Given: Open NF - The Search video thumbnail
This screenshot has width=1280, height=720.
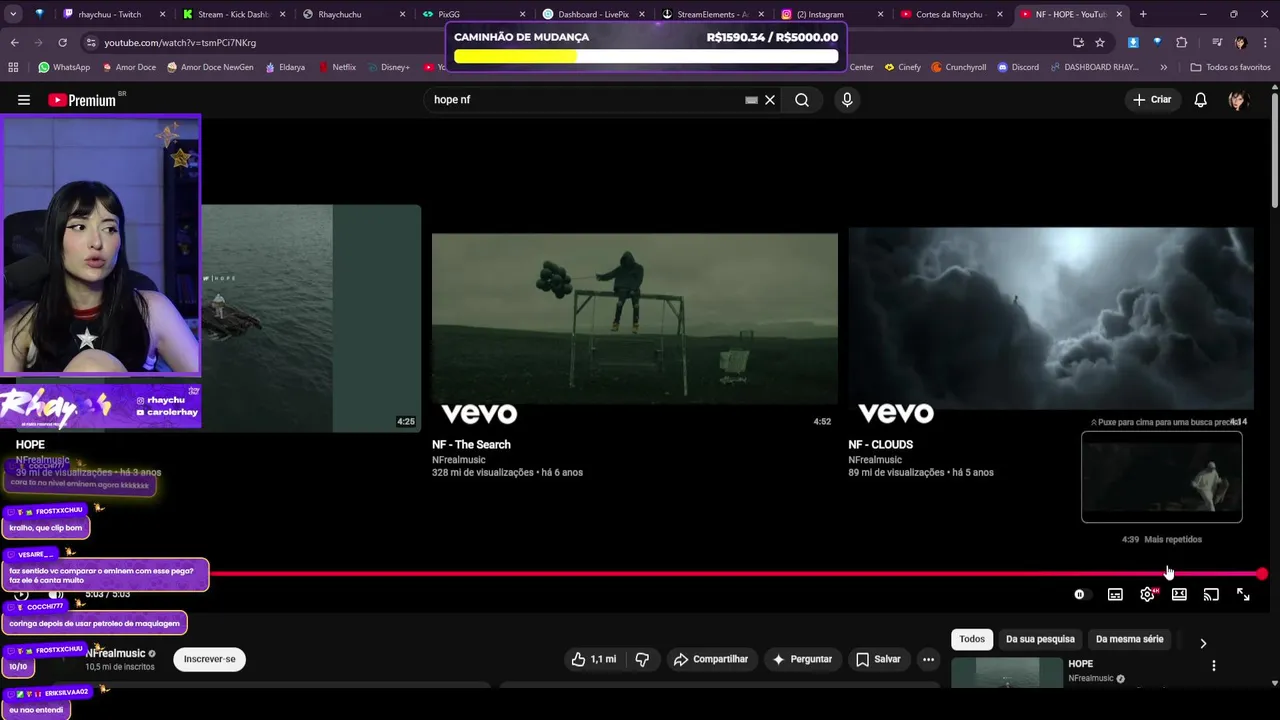Looking at the screenshot, I should pos(635,318).
